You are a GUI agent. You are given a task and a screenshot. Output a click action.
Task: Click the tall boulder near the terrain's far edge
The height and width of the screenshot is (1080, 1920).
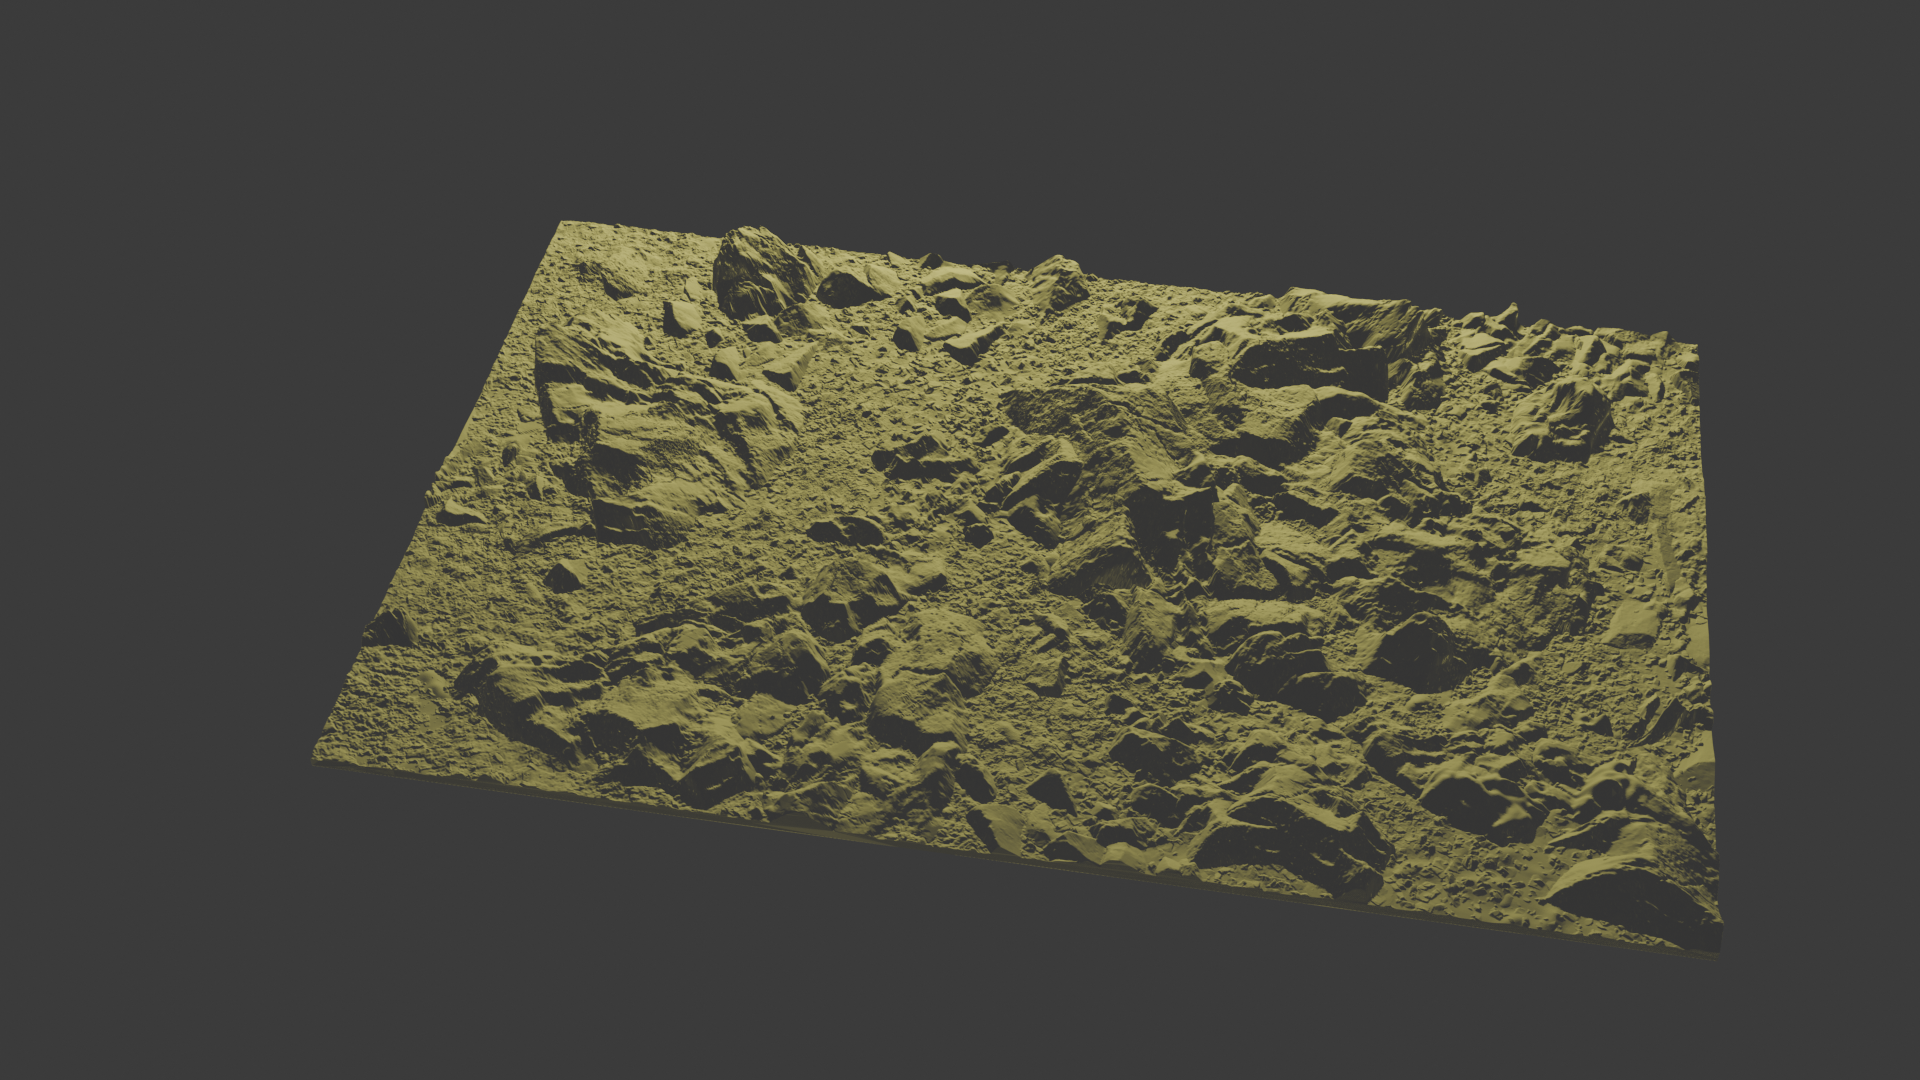pos(757,270)
